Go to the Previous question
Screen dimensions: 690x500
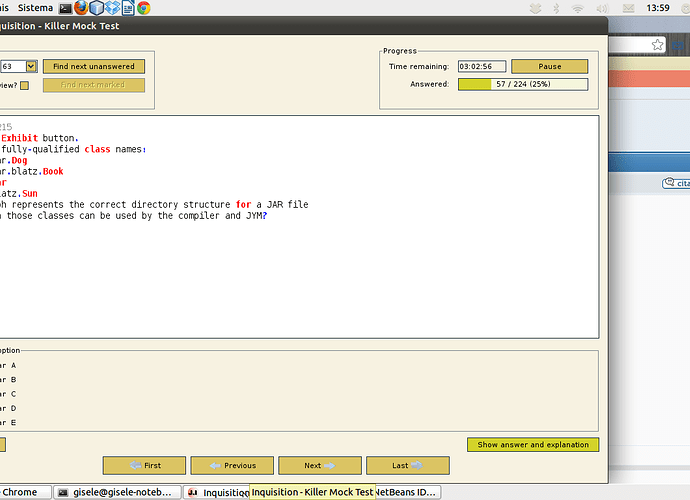(232, 465)
